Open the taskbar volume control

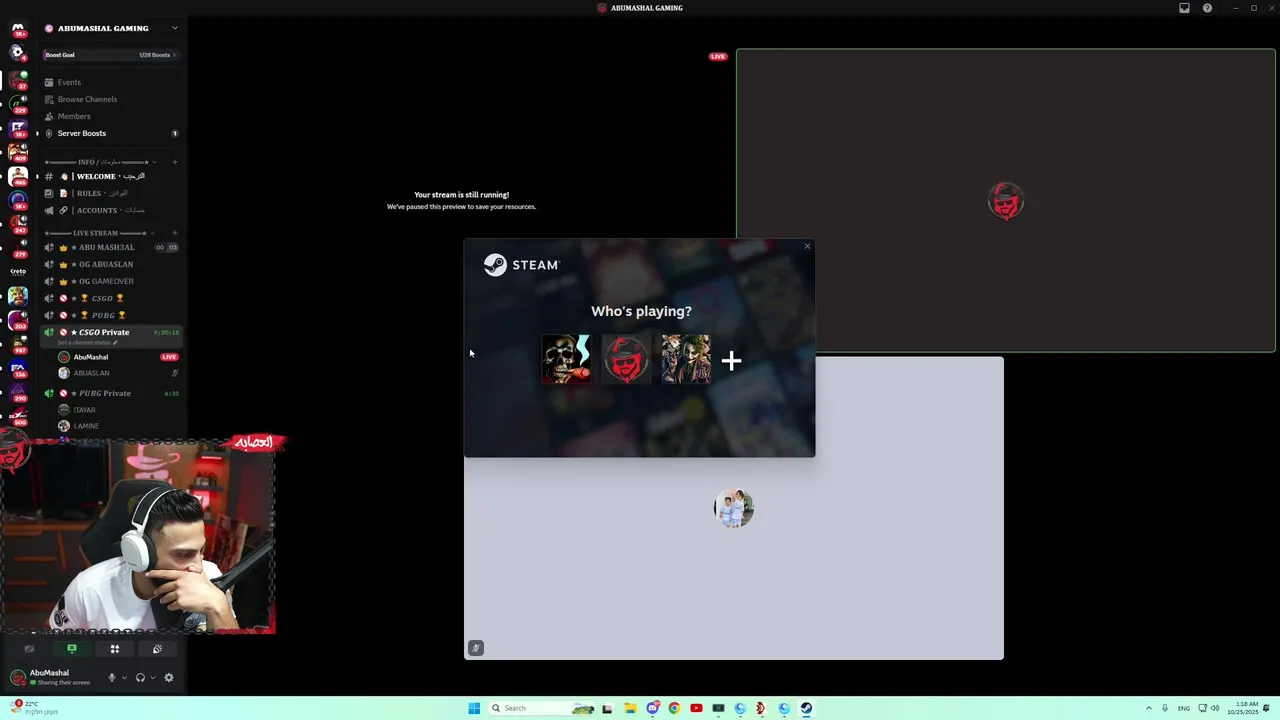point(1215,708)
